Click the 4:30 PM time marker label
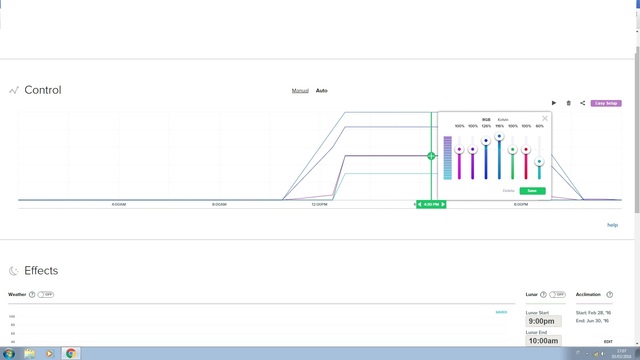 (431, 204)
